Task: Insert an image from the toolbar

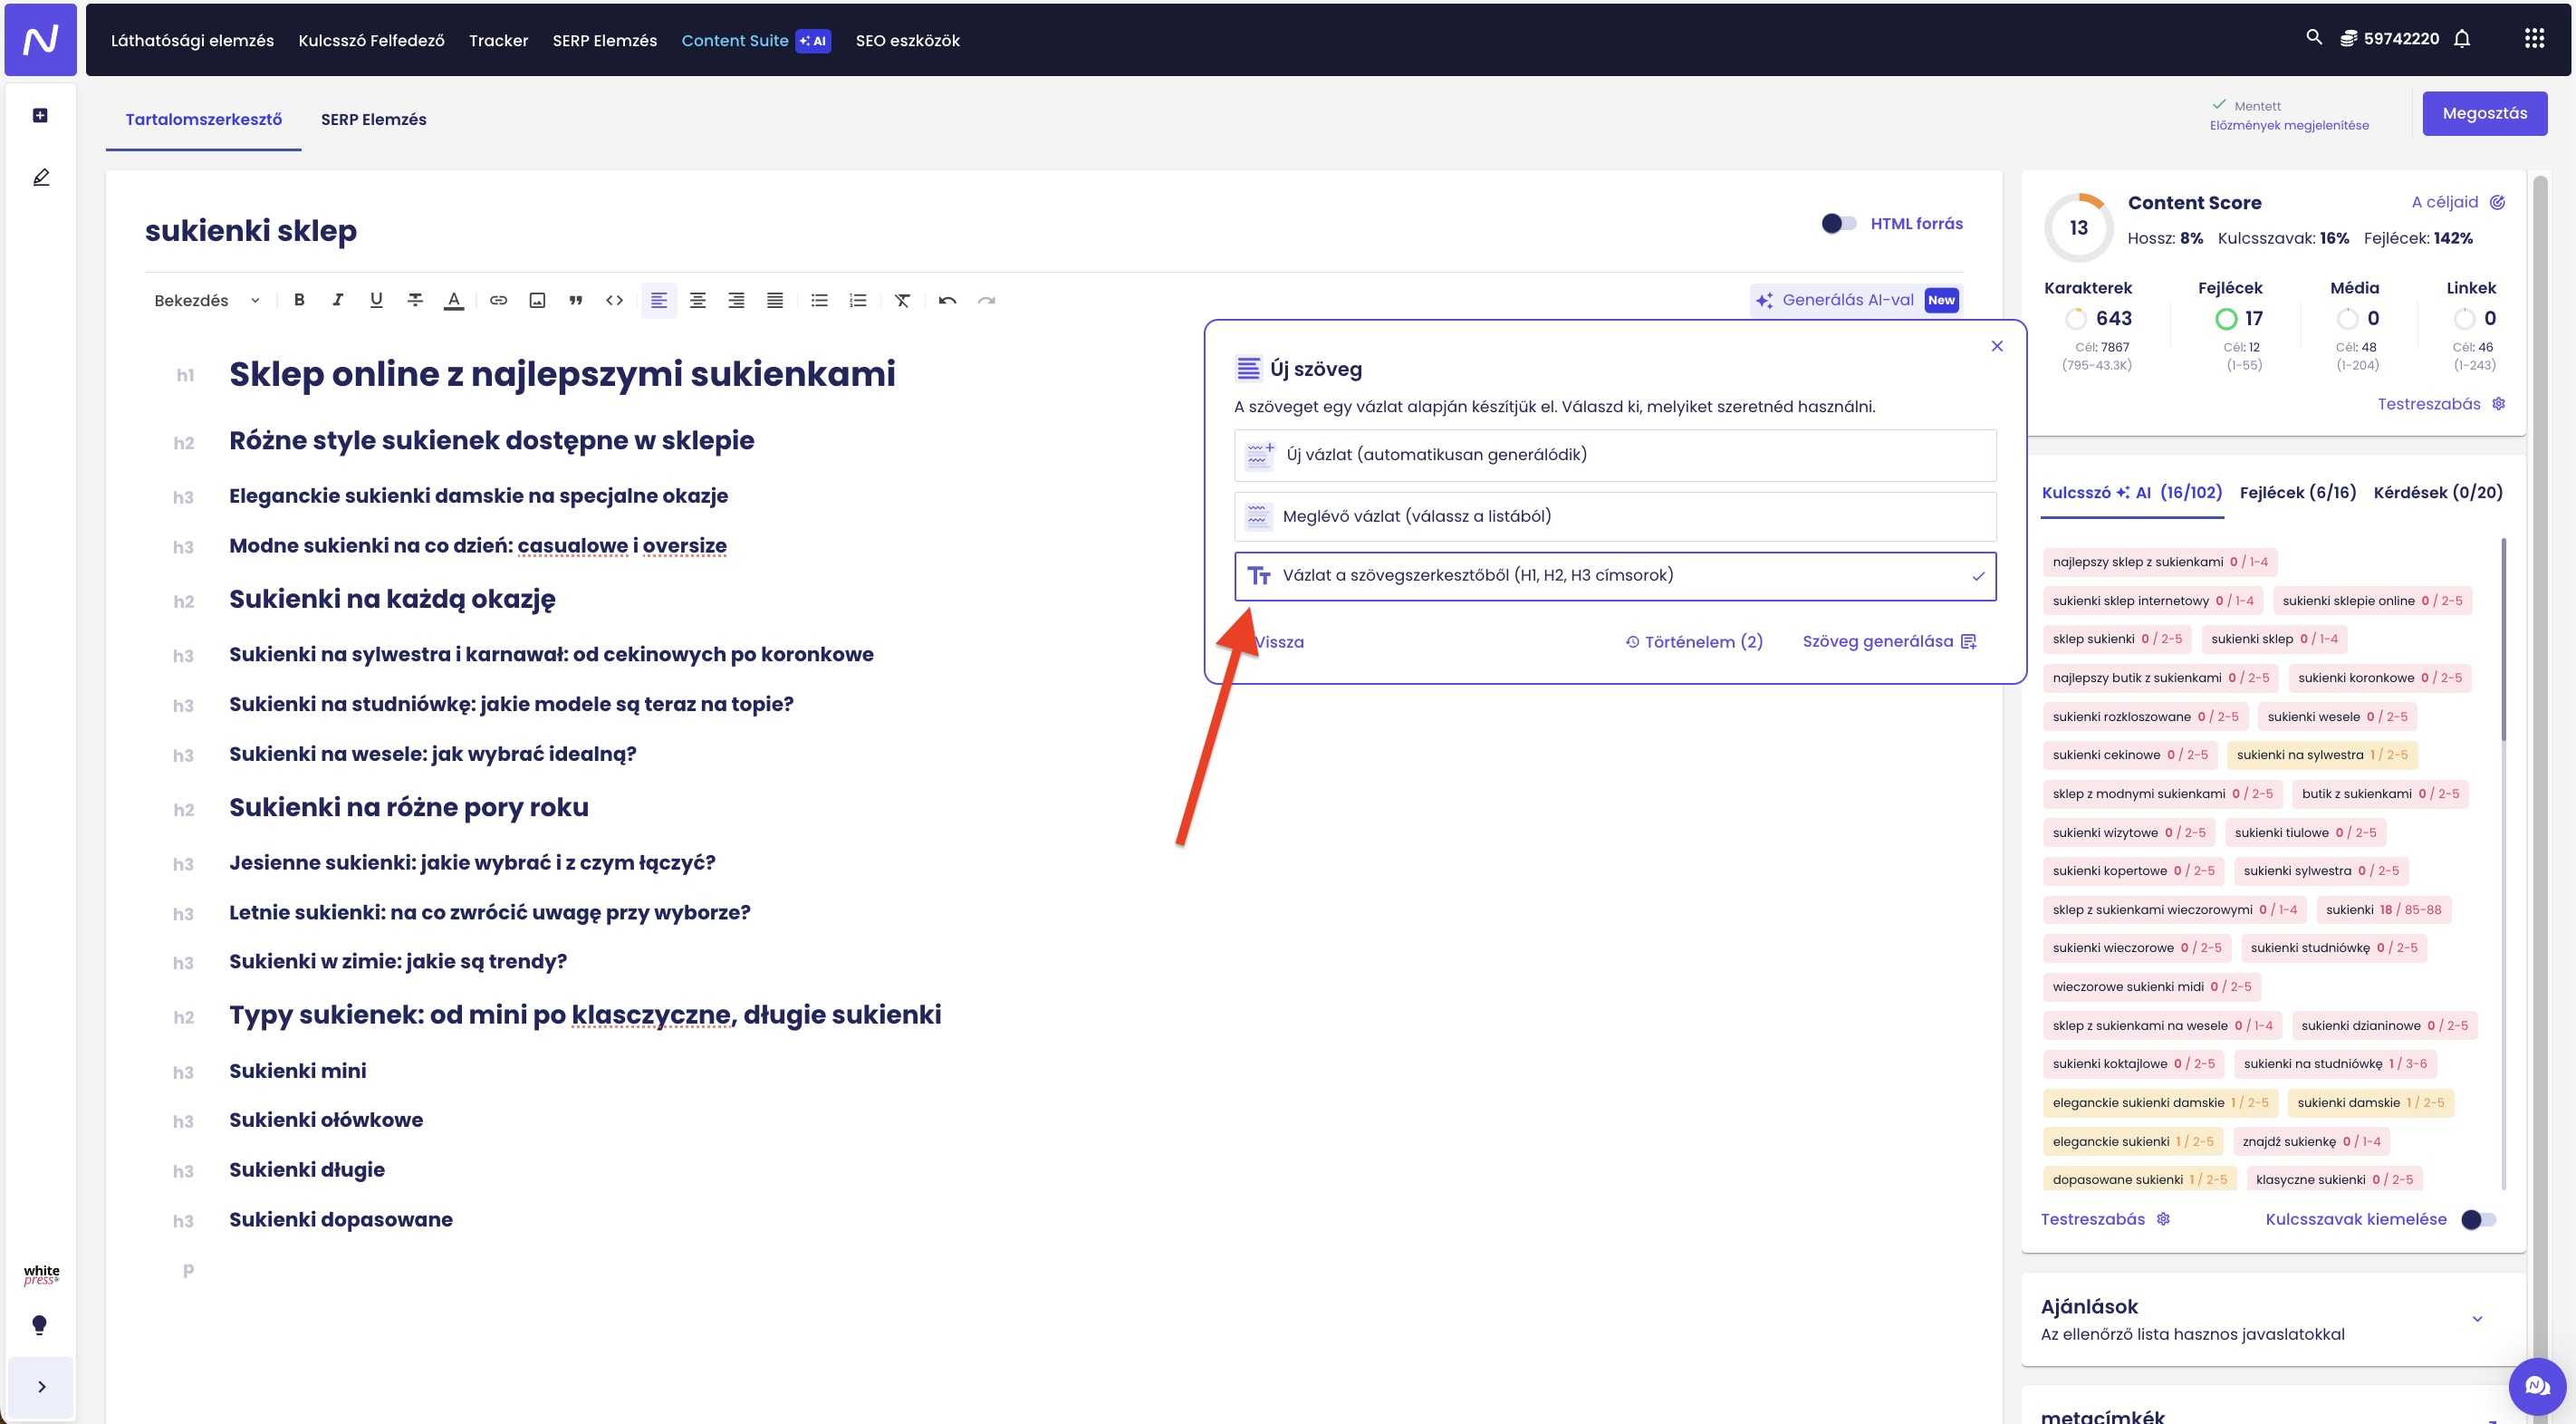Action: click(537, 300)
